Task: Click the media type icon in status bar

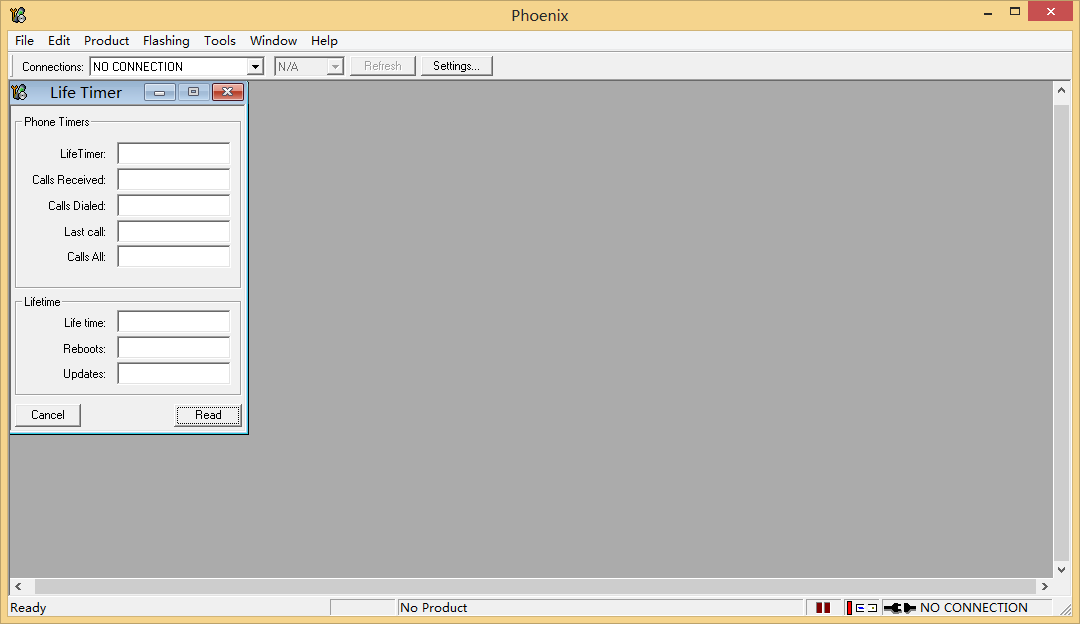Action: coord(862,607)
